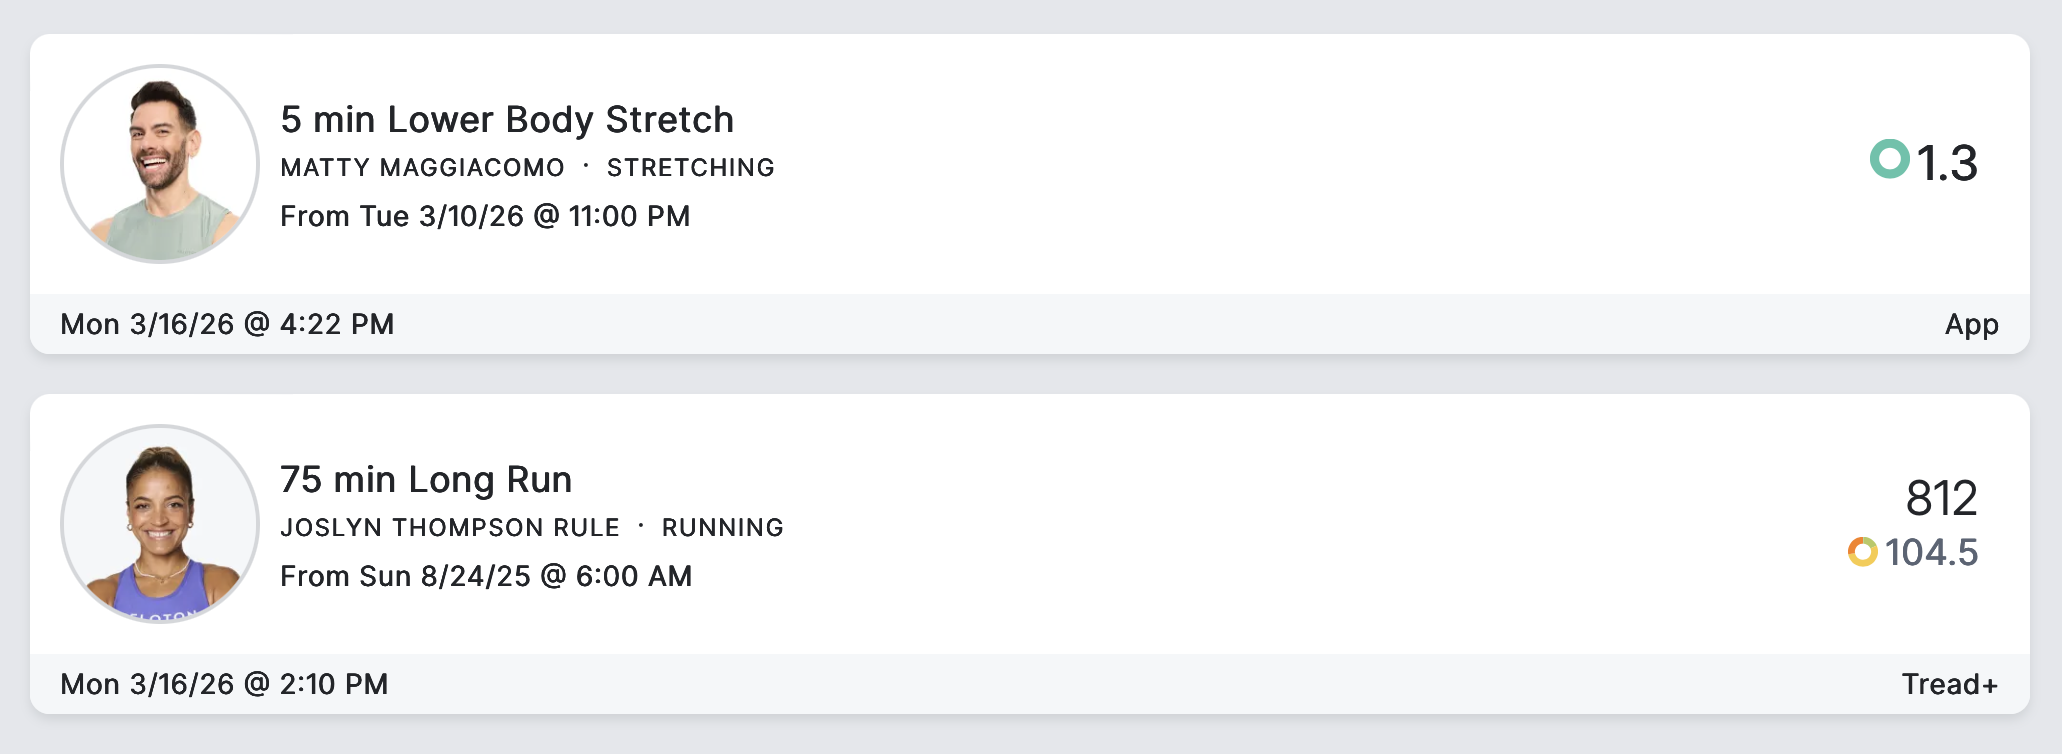The height and width of the screenshot is (754, 2062).
Task: Click the 812 output total value
Action: click(x=1941, y=498)
